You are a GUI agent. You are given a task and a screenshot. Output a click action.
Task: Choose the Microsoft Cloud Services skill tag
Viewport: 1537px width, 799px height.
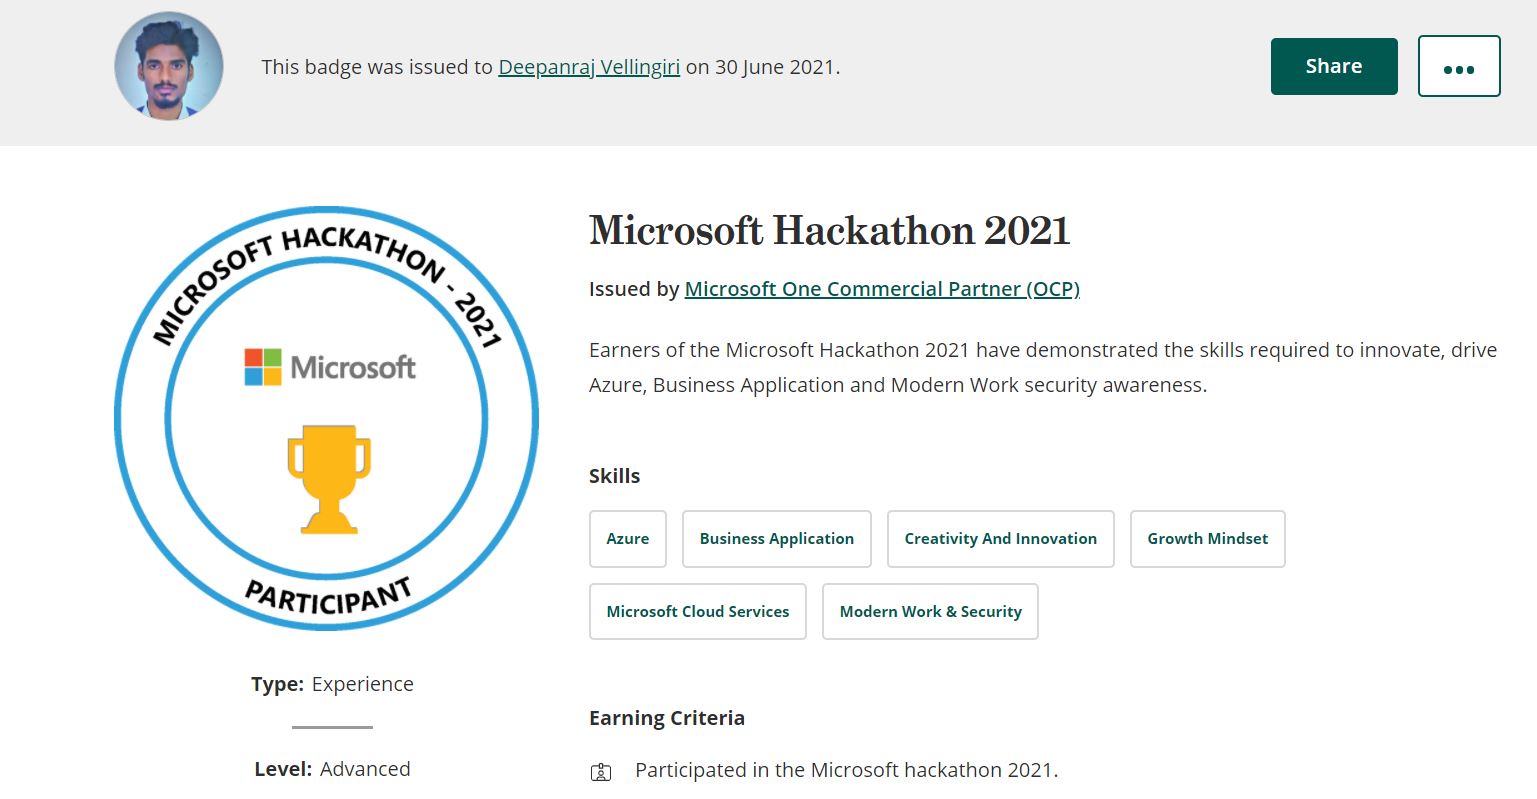coord(697,612)
